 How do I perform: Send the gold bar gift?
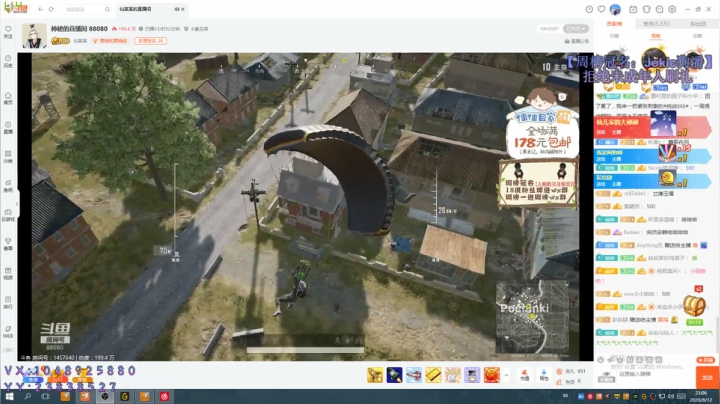pyautogui.click(x=433, y=375)
